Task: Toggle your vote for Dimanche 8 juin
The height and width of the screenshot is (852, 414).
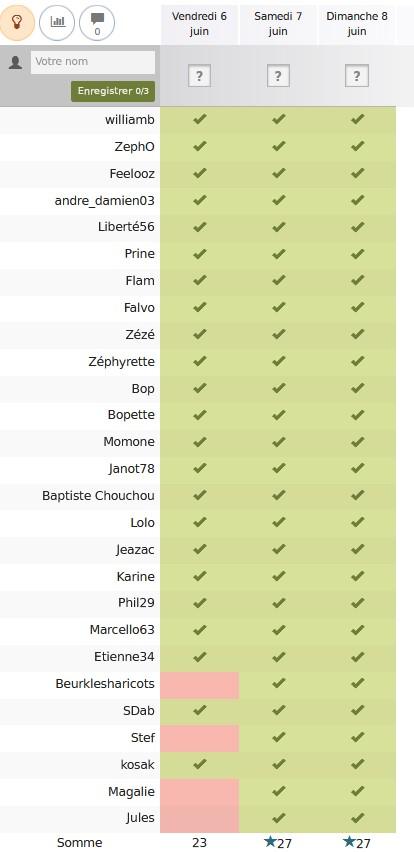Action: pos(357,76)
